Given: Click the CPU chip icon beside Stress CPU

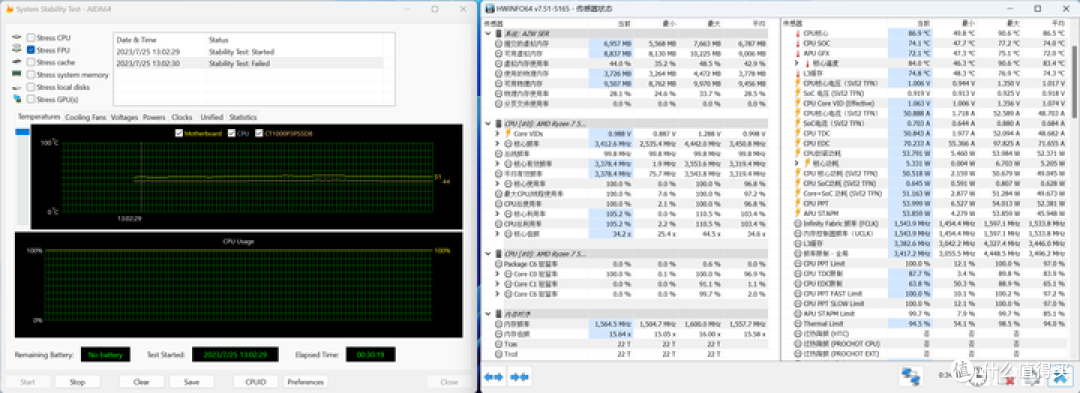Looking at the screenshot, I should [16, 38].
